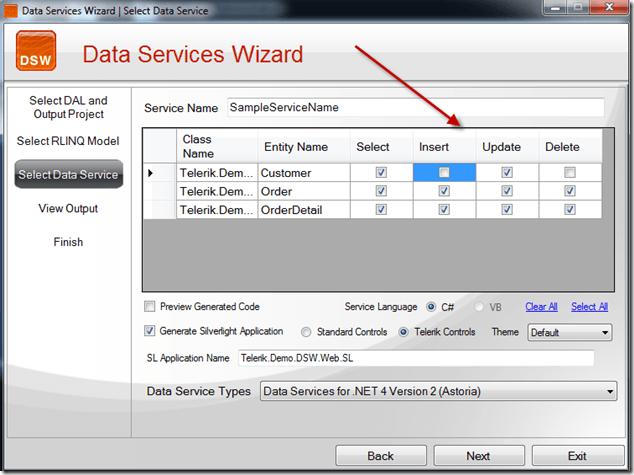
Task: Go to Select DAL and Output Project step
Action: (68, 107)
